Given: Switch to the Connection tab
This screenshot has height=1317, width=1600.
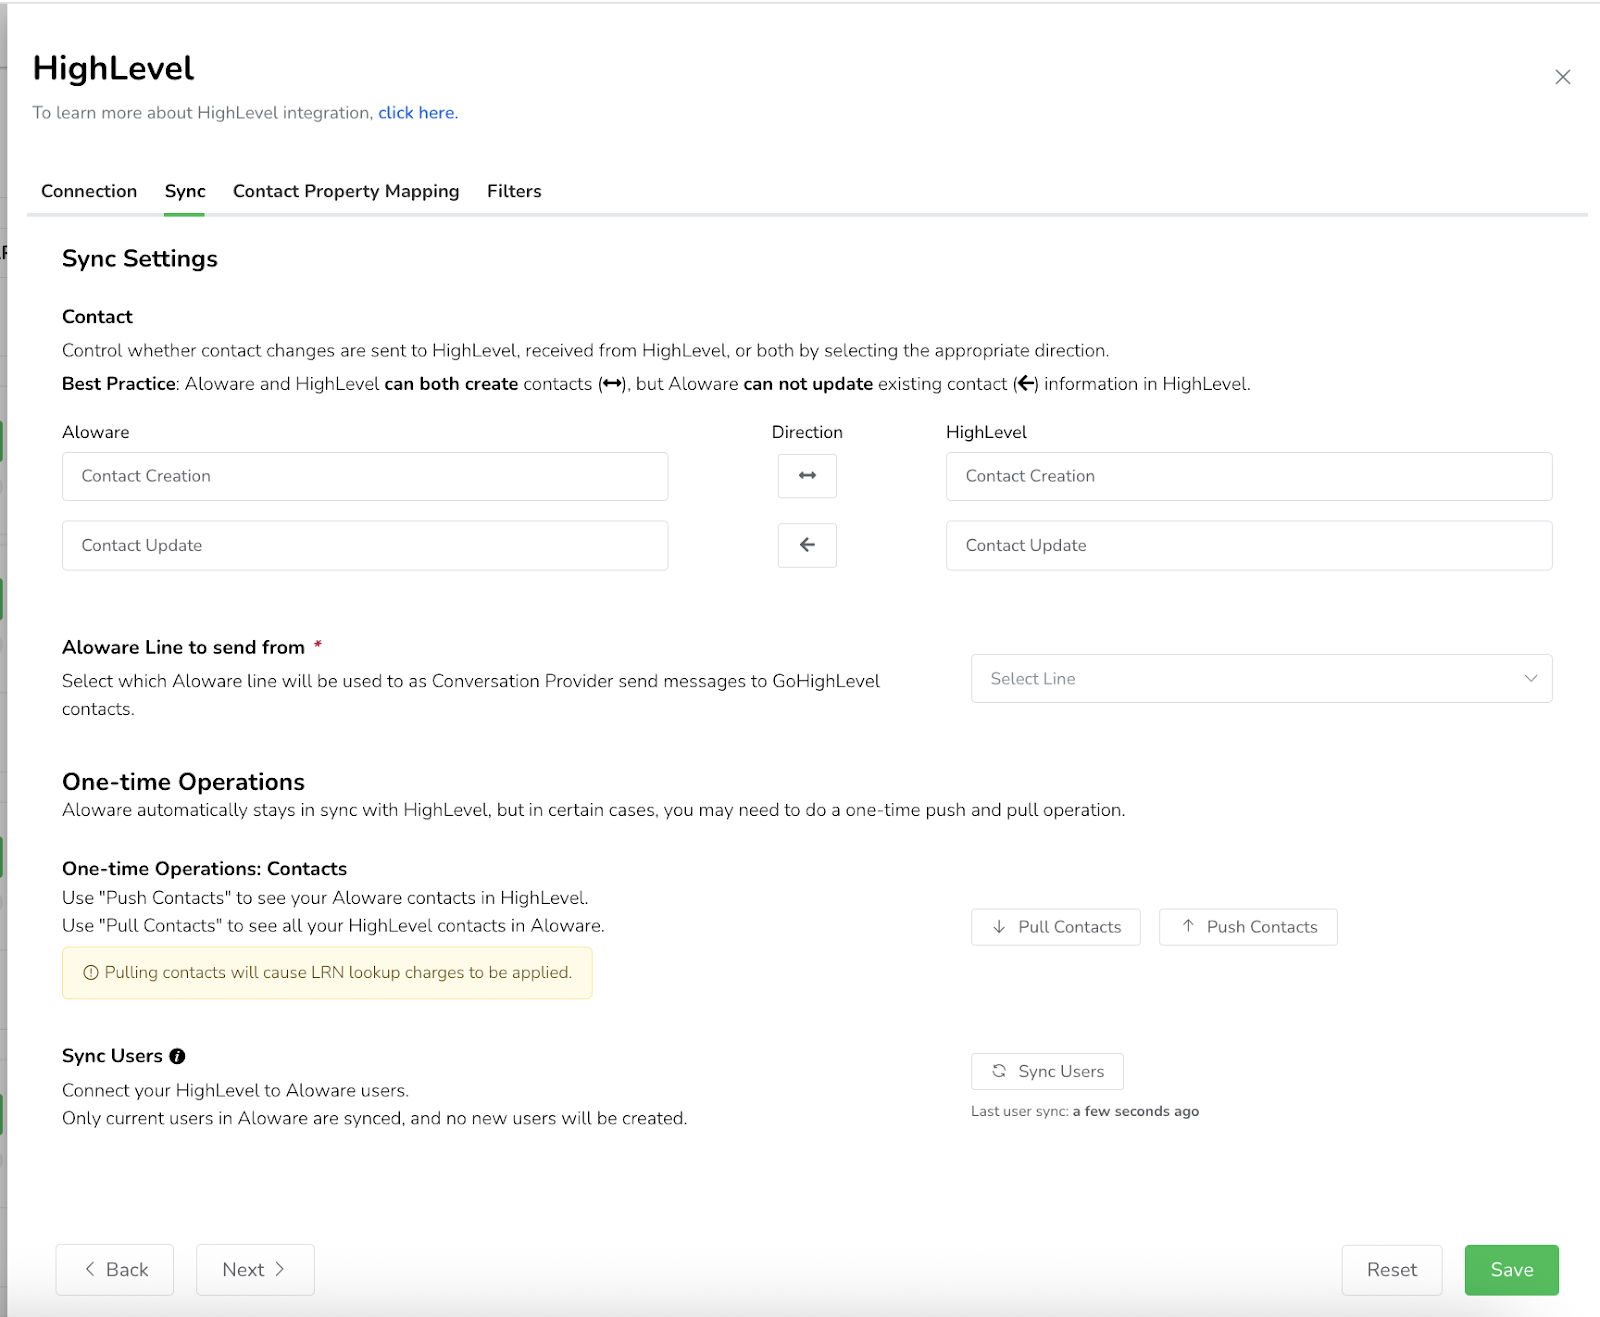Looking at the screenshot, I should (x=89, y=191).
